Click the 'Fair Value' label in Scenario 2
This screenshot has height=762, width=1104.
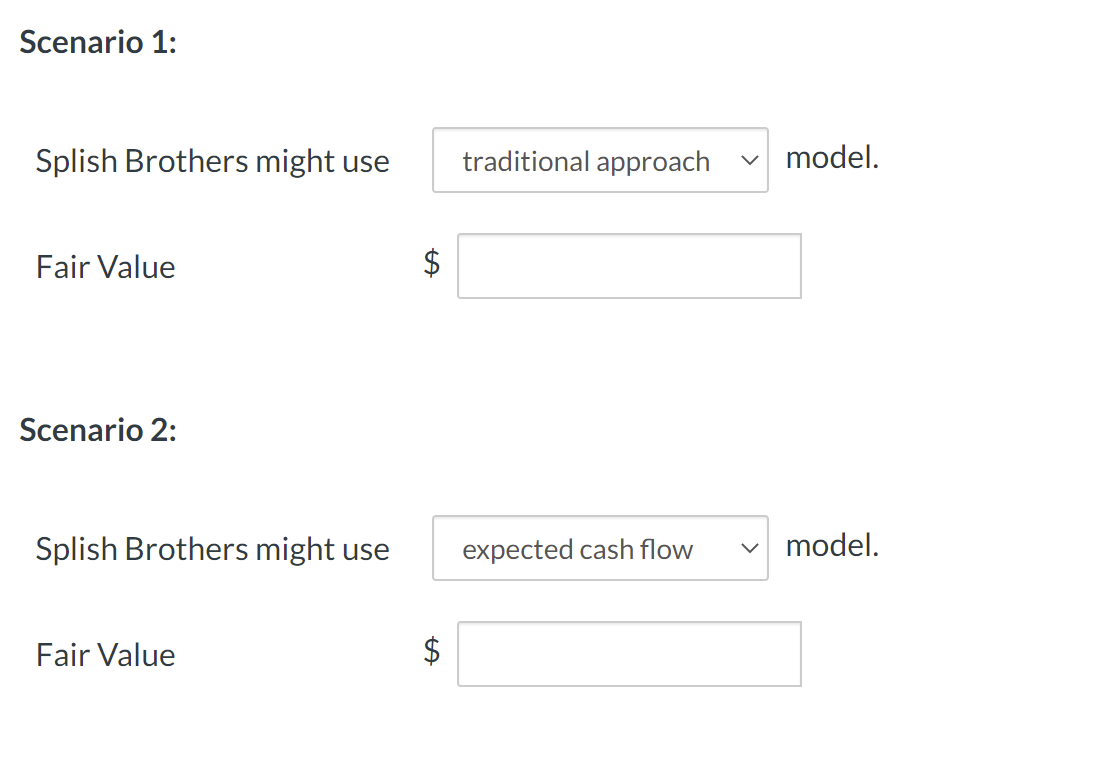tap(105, 655)
